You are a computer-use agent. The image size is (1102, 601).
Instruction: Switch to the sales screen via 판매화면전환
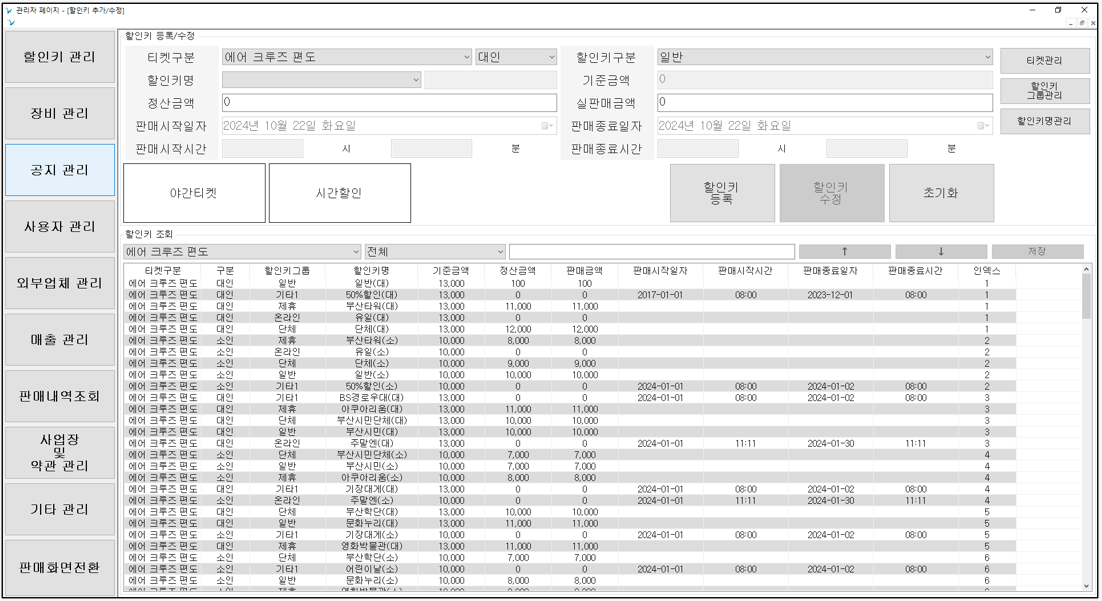[x=60, y=567]
